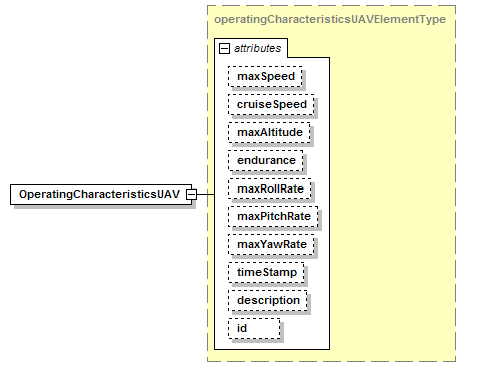
Task: Select the id attribute box
Action: (x=254, y=329)
